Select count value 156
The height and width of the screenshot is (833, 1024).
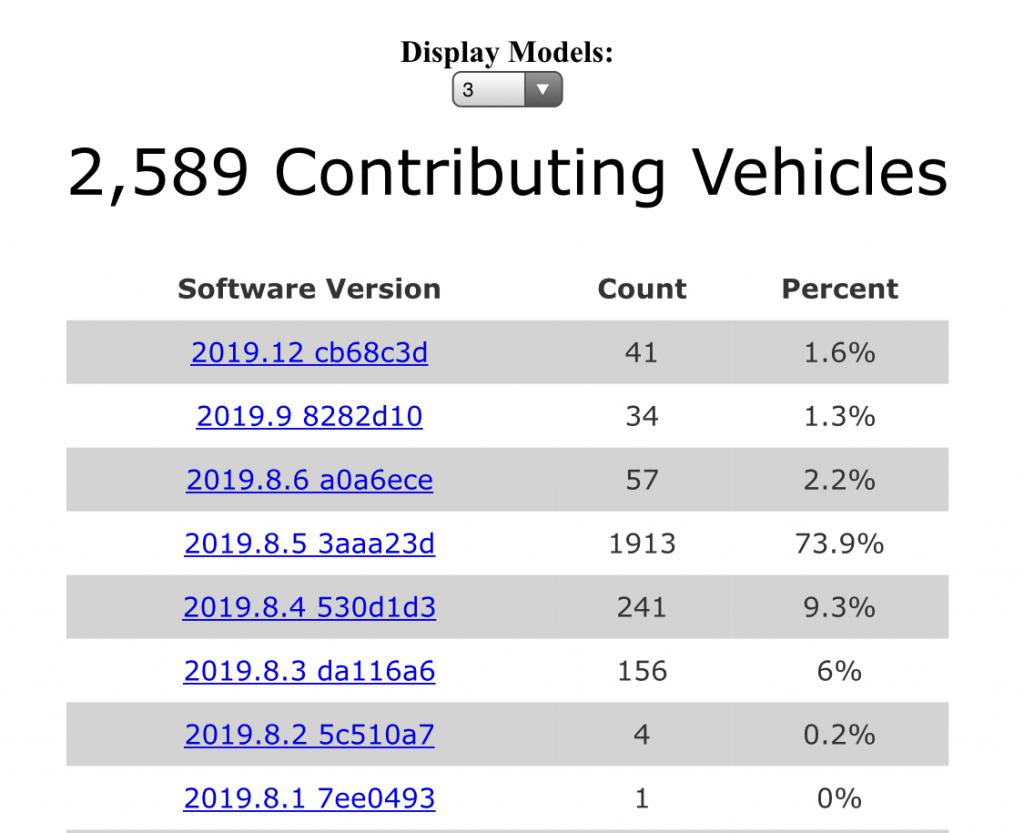[x=642, y=670]
